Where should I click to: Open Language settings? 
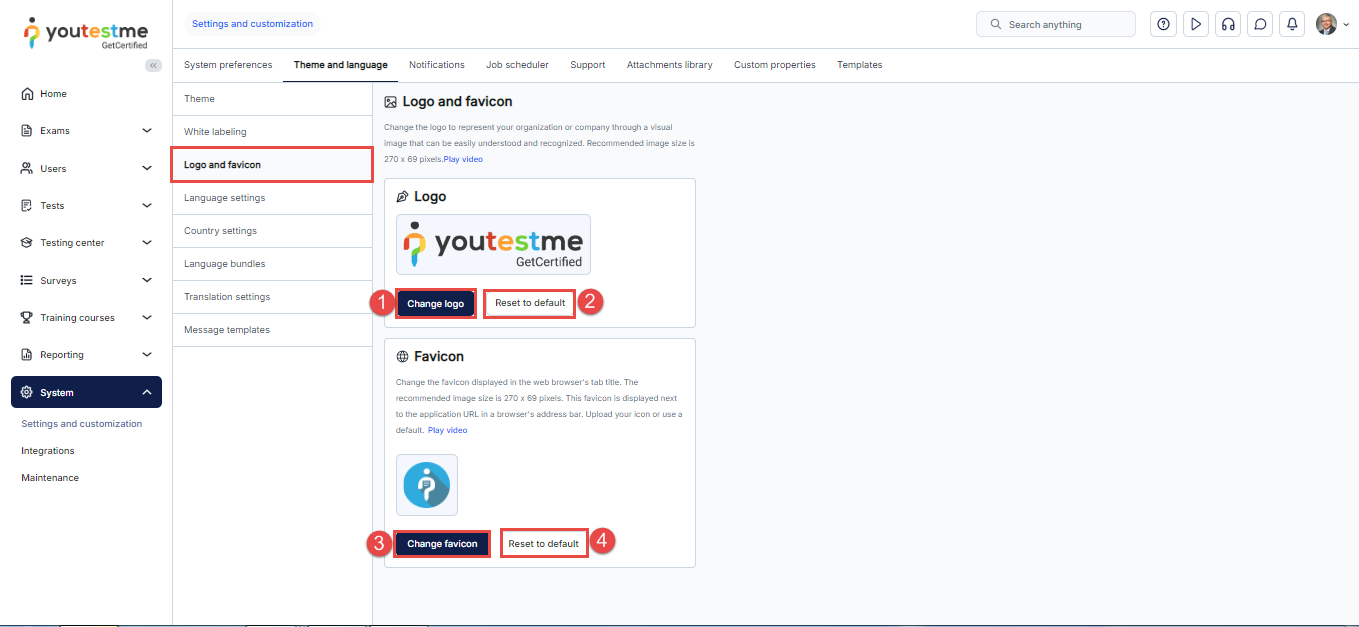[x=272, y=198]
